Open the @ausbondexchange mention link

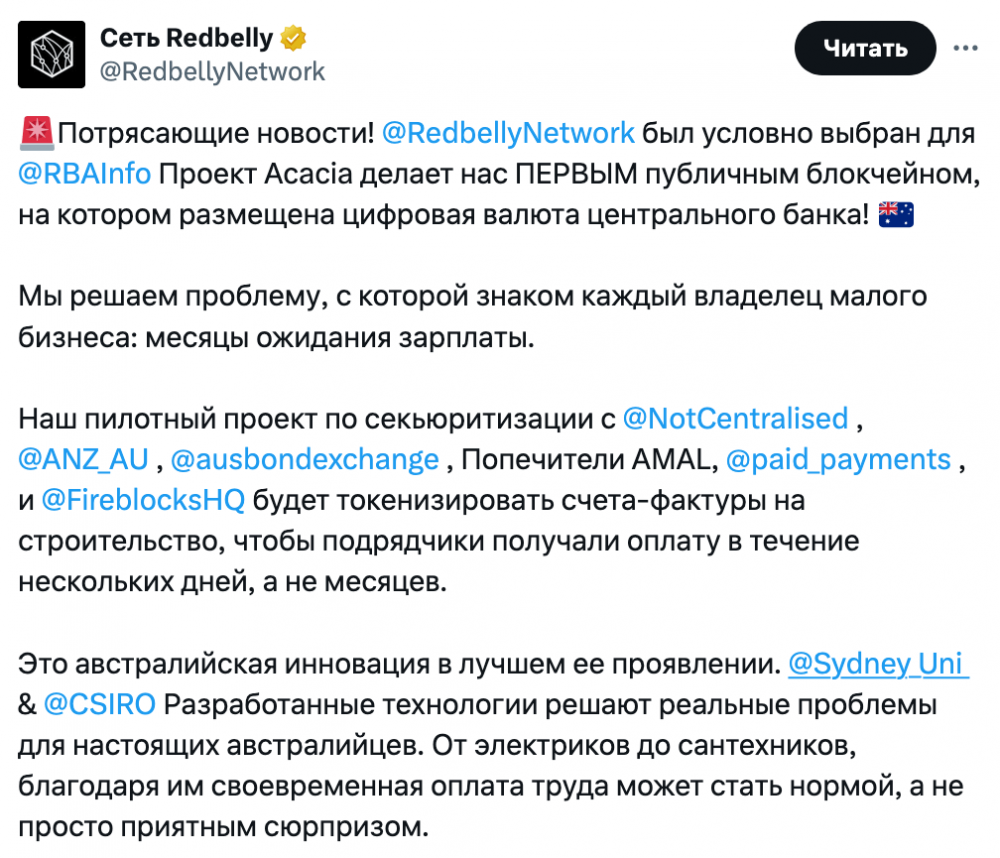click(305, 459)
